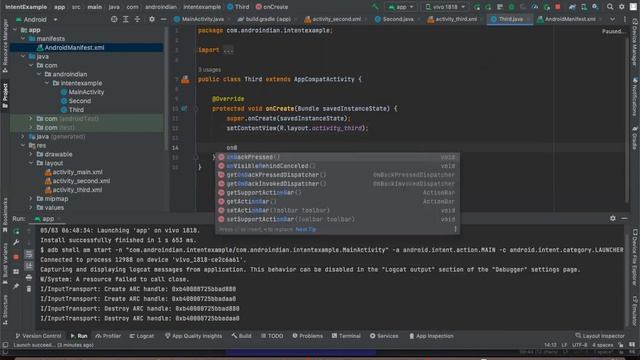This screenshot has width=640, height=360.
Task: Toggle Resource Manager side tab
Action: point(5,46)
